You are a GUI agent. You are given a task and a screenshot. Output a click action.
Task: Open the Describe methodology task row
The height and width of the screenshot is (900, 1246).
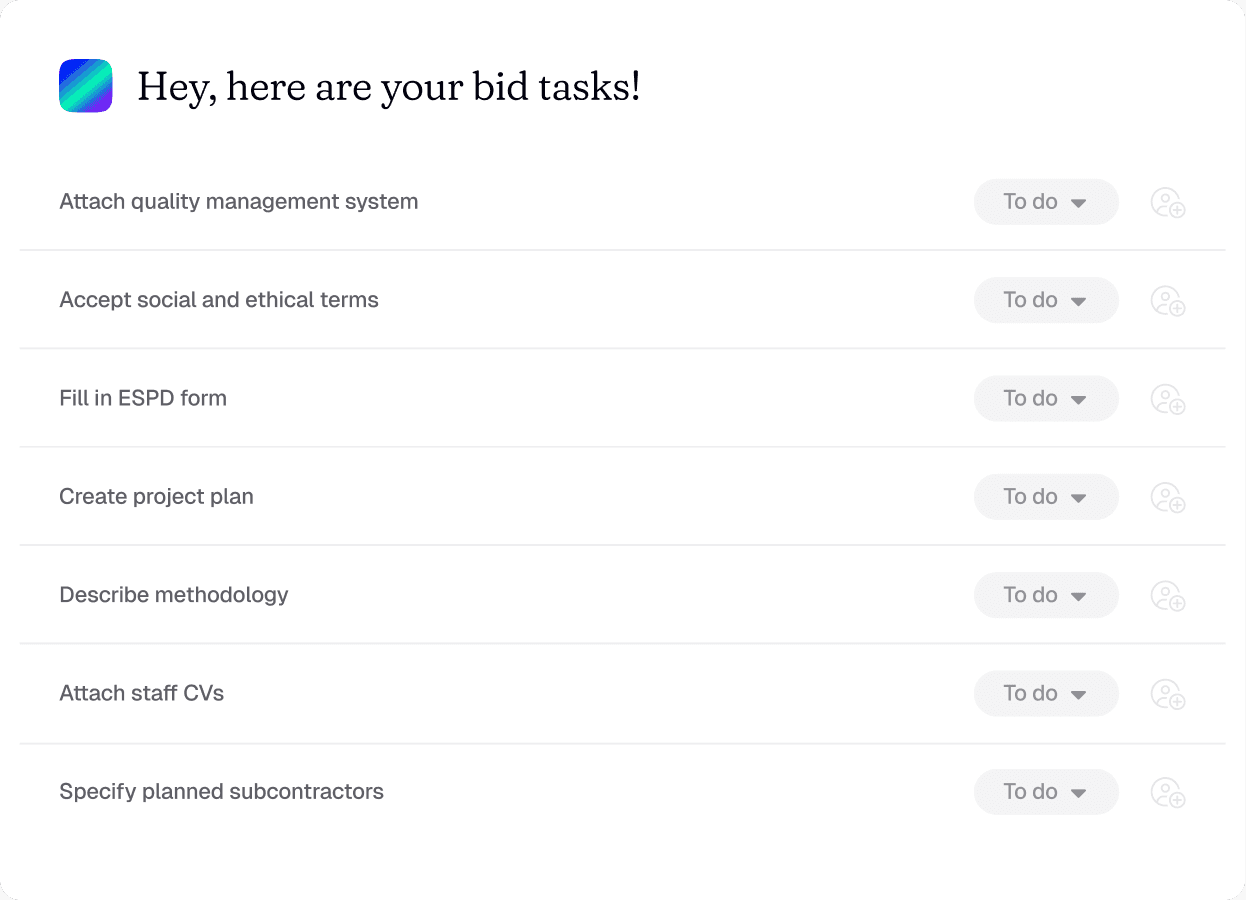pyautogui.click(x=174, y=595)
